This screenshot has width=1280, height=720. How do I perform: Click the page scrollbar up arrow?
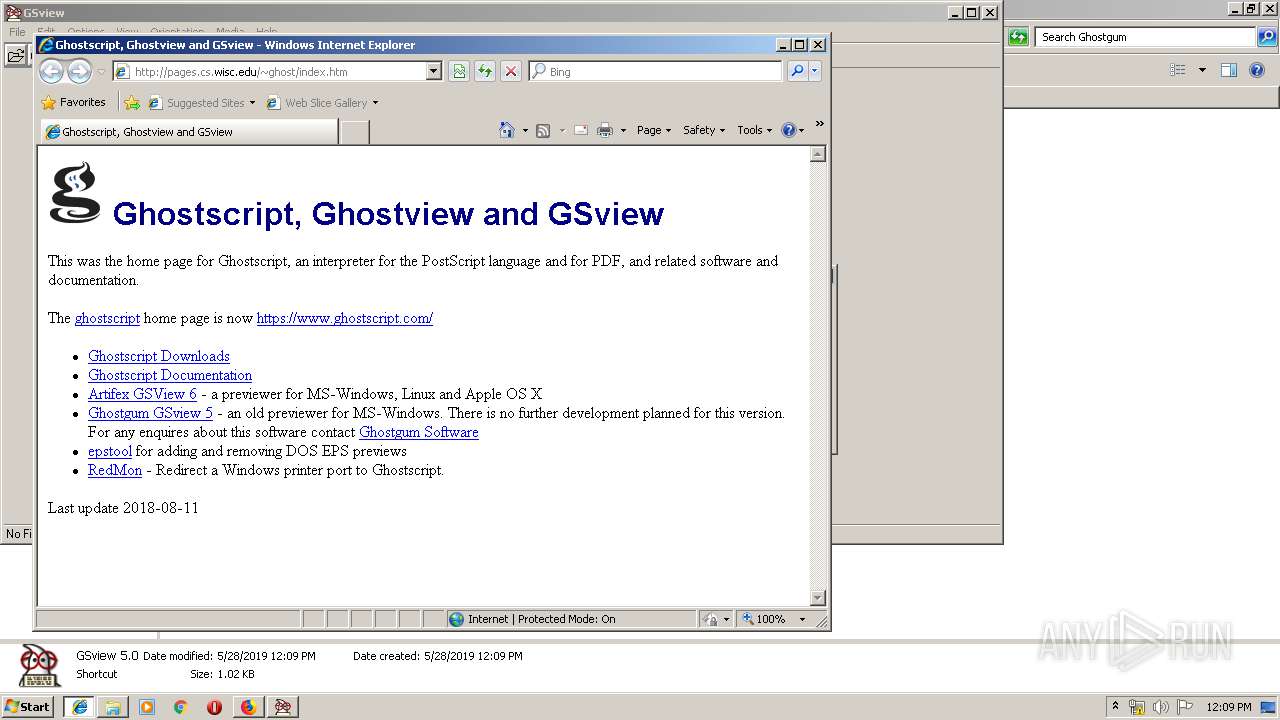(817, 154)
